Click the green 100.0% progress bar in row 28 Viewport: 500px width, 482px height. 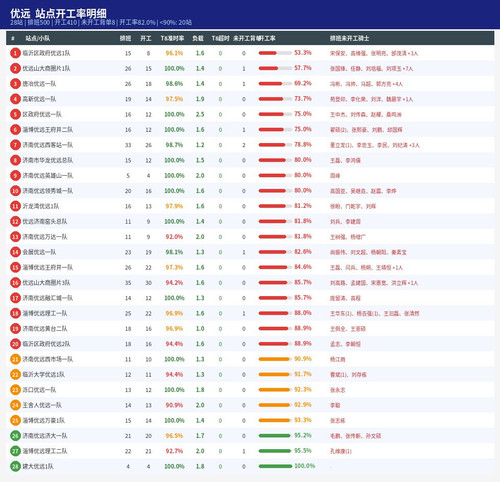pos(275,466)
